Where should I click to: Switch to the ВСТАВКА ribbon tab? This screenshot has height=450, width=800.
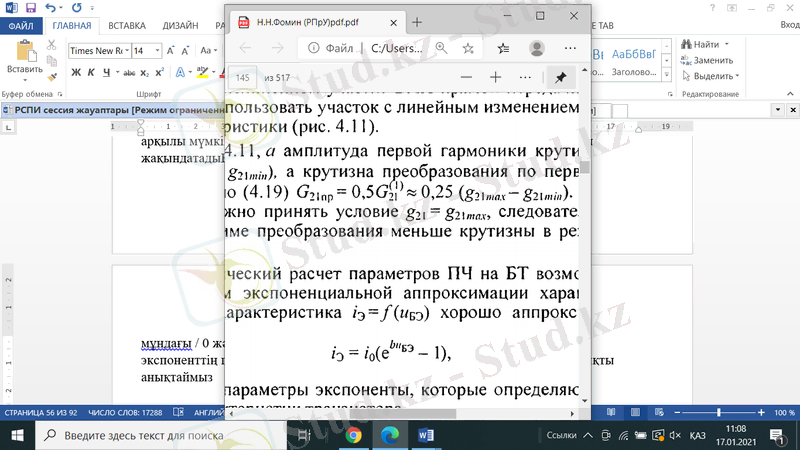click(126, 24)
